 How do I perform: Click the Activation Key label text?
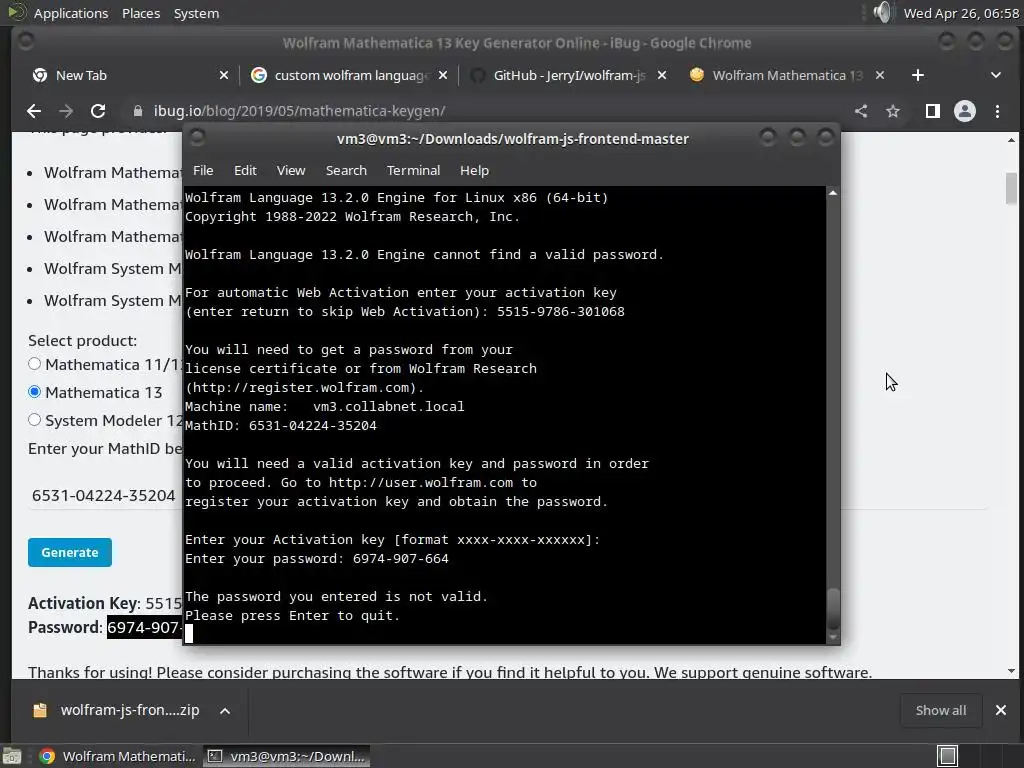click(84, 603)
